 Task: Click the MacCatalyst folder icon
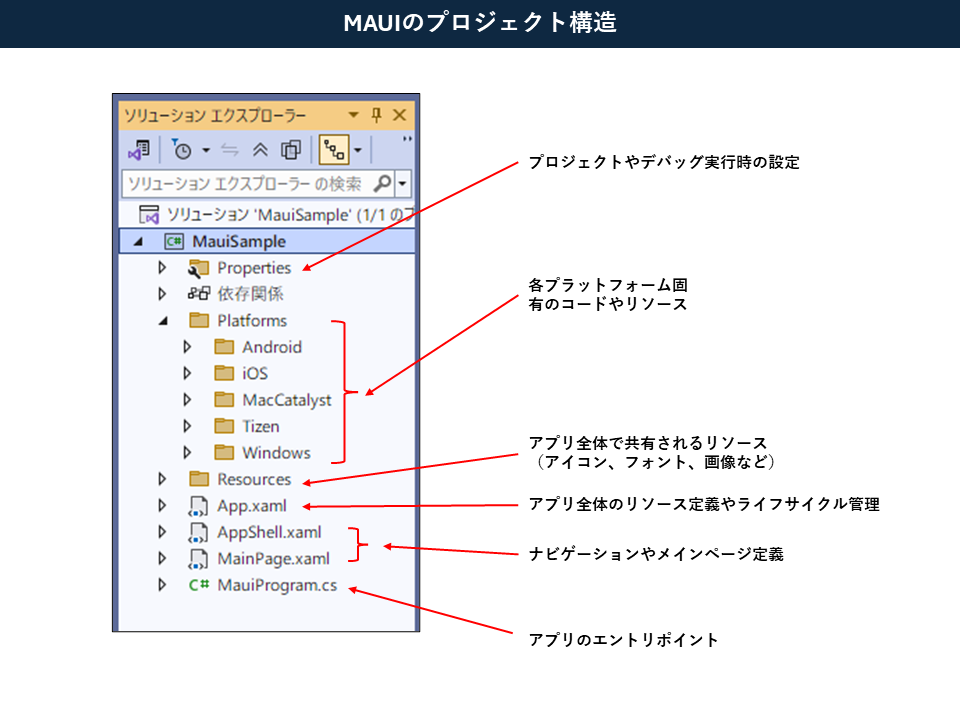224,399
